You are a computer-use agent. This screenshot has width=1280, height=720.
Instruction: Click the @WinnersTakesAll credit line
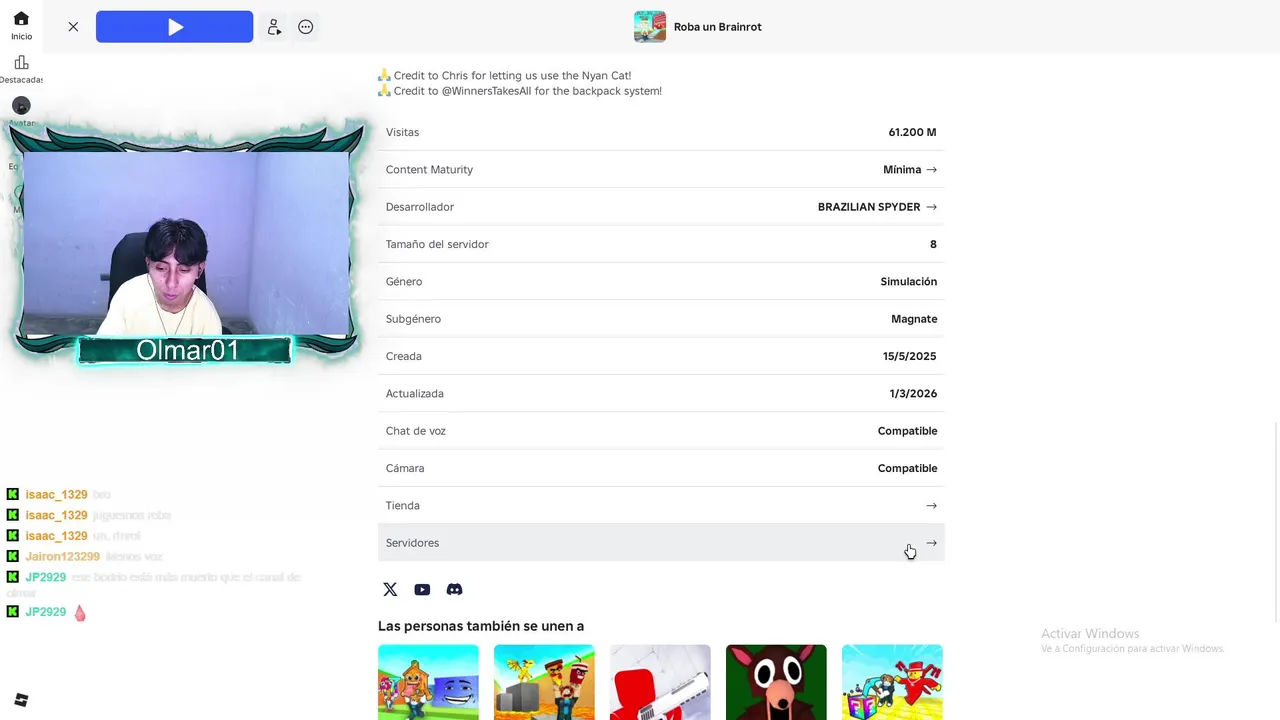(x=519, y=91)
